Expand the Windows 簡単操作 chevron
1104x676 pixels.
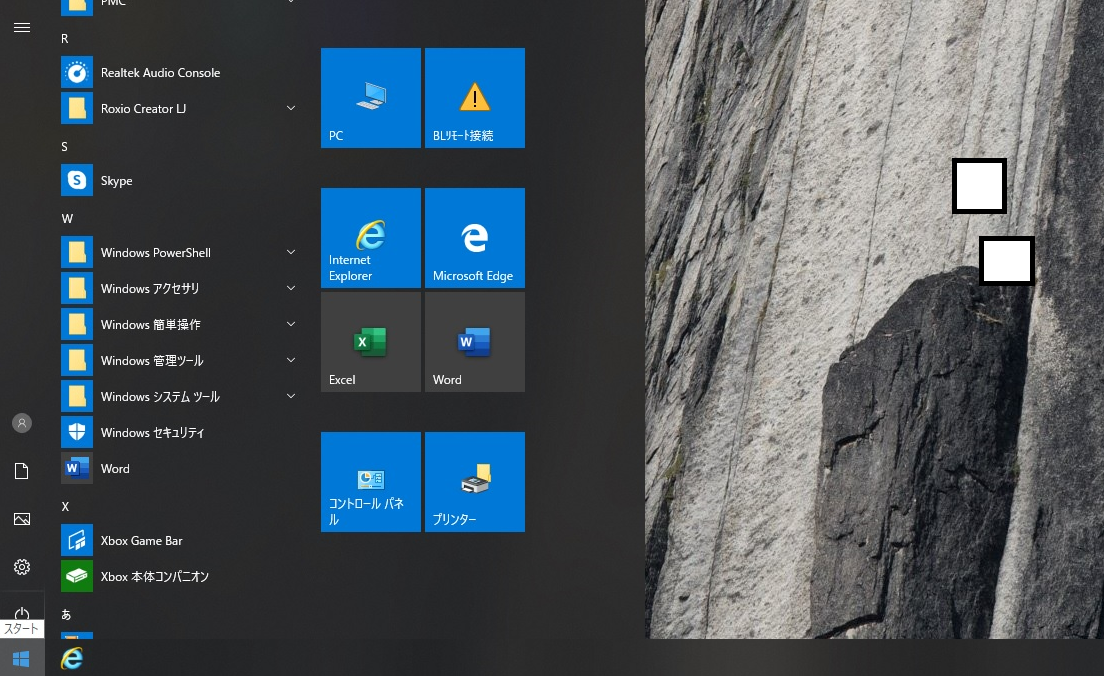pyautogui.click(x=291, y=324)
